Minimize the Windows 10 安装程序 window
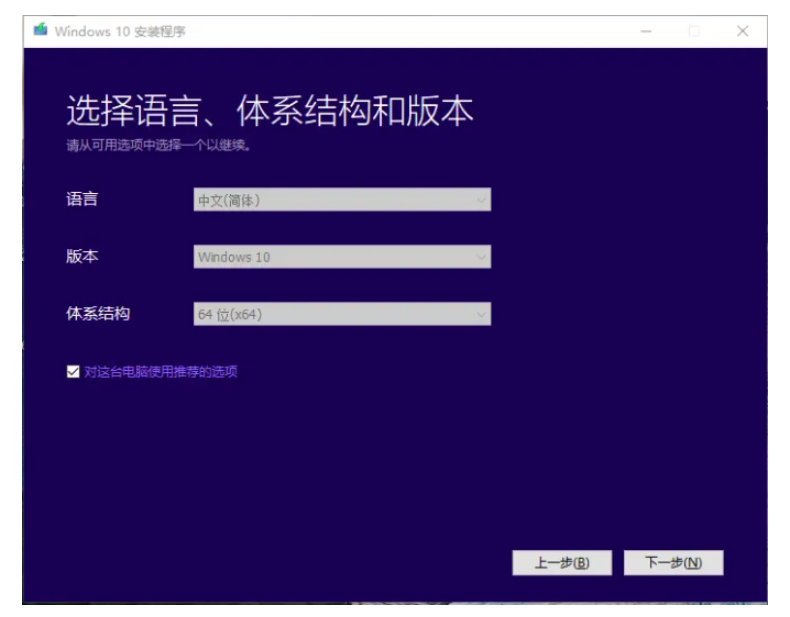 [646, 32]
